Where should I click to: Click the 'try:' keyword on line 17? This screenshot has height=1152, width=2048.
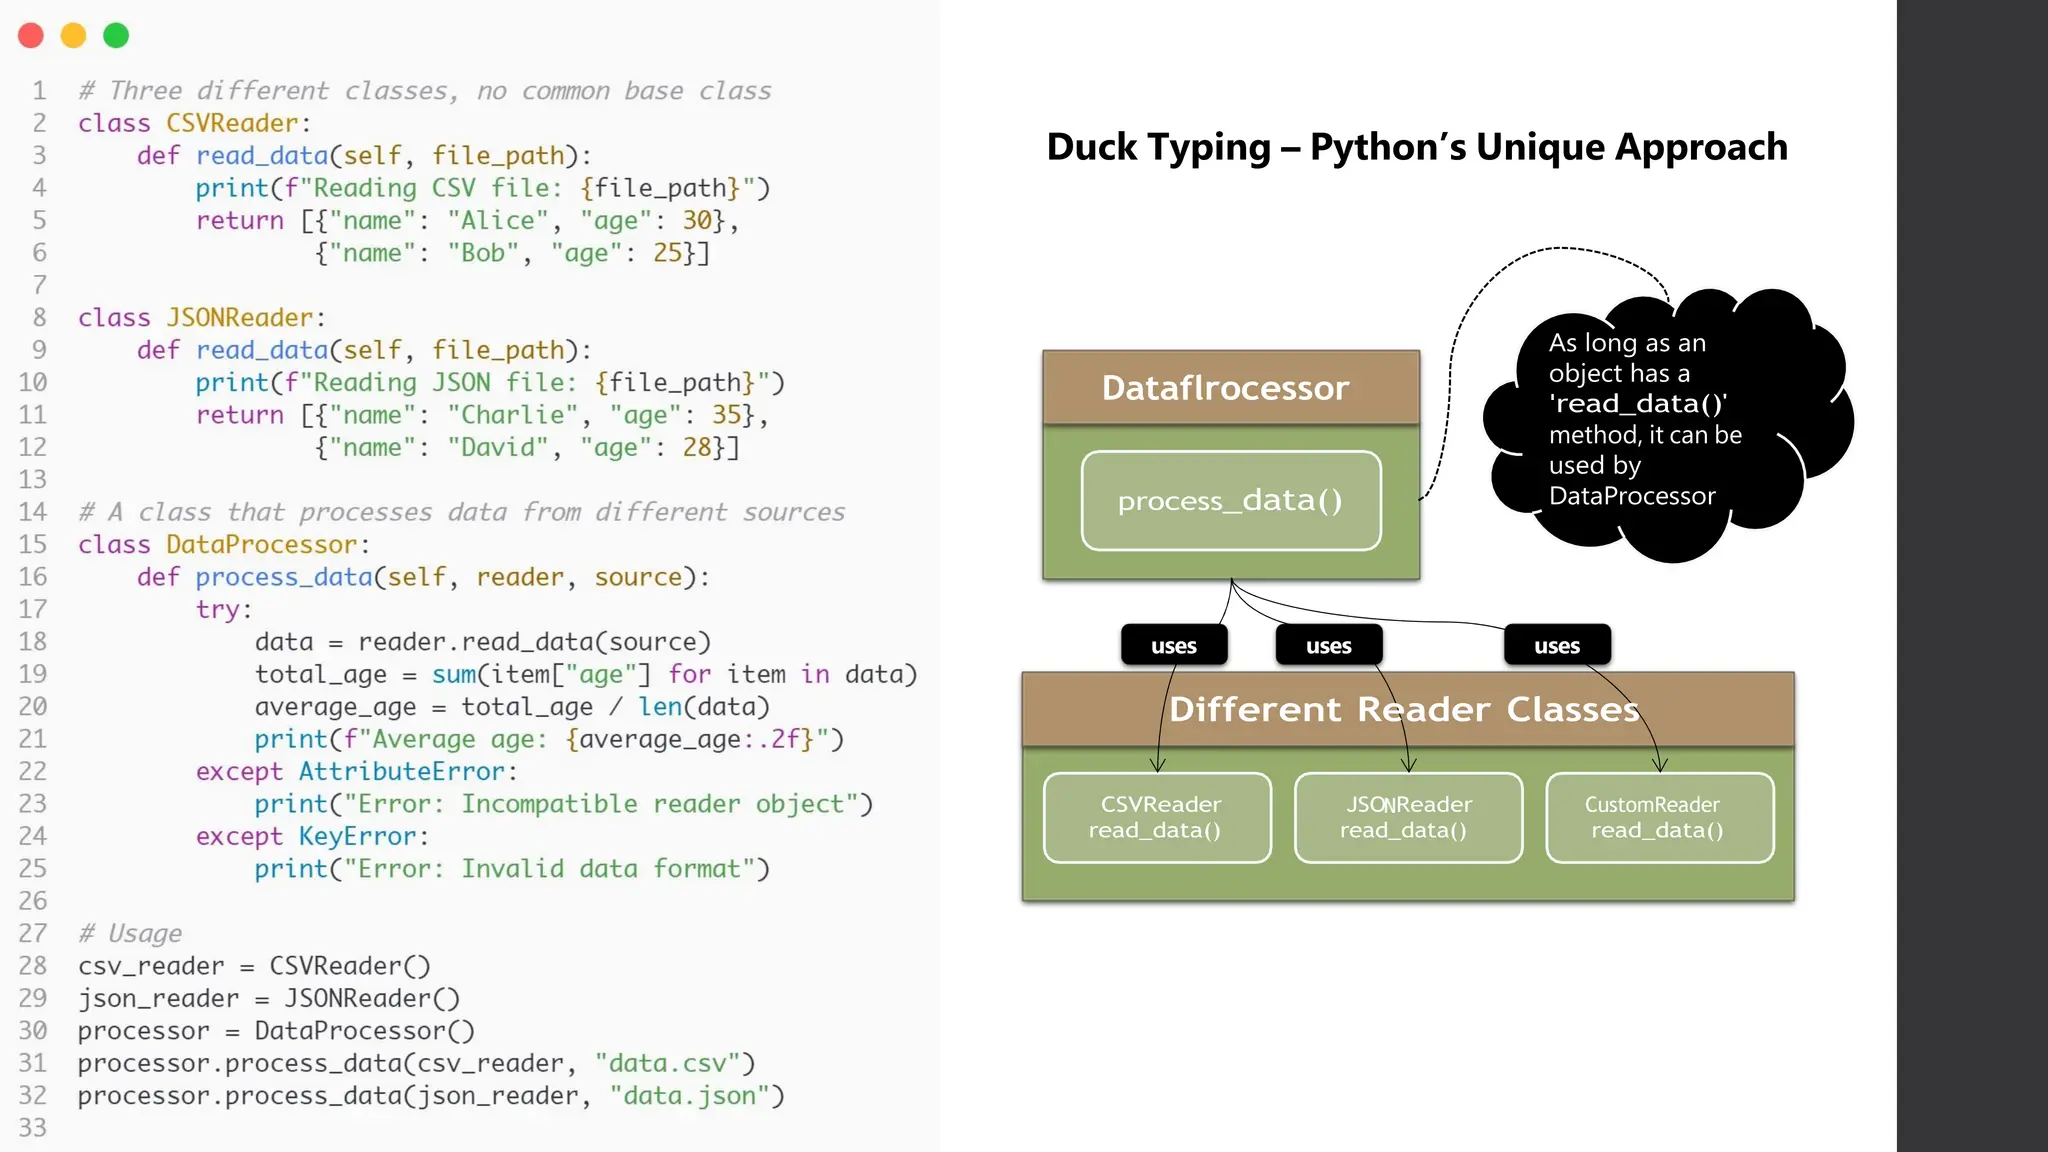[x=223, y=609]
